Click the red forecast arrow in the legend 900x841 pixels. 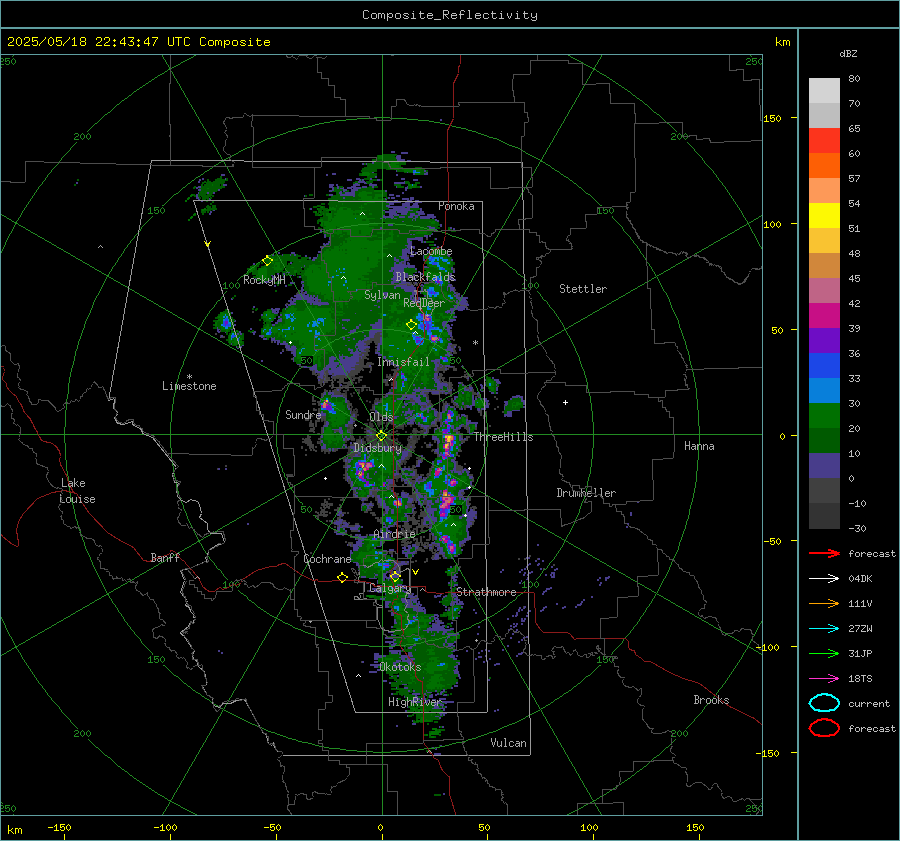point(824,553)
